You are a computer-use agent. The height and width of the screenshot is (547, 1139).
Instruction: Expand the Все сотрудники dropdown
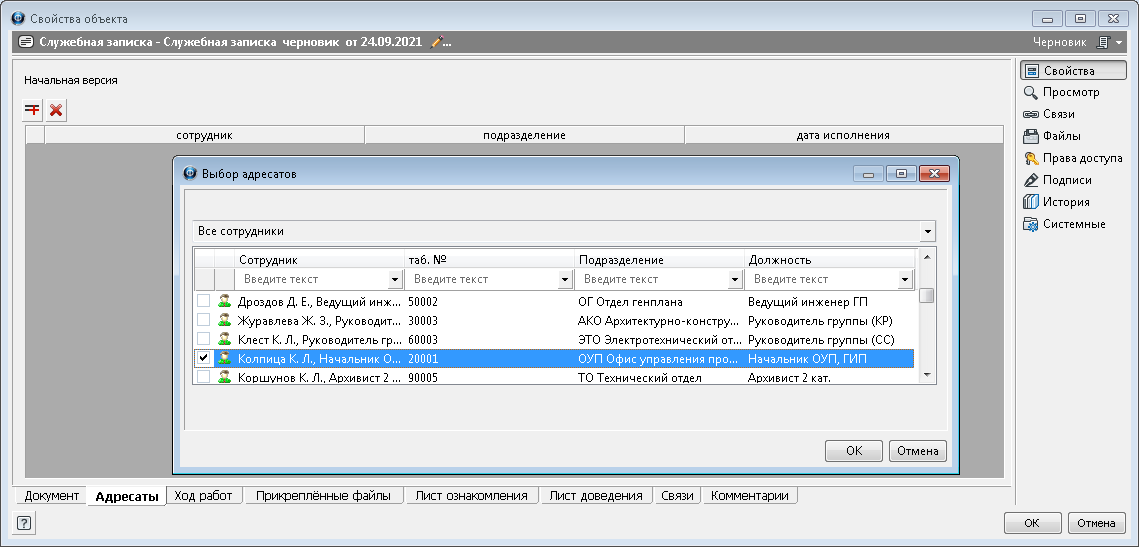coord(928,232)
